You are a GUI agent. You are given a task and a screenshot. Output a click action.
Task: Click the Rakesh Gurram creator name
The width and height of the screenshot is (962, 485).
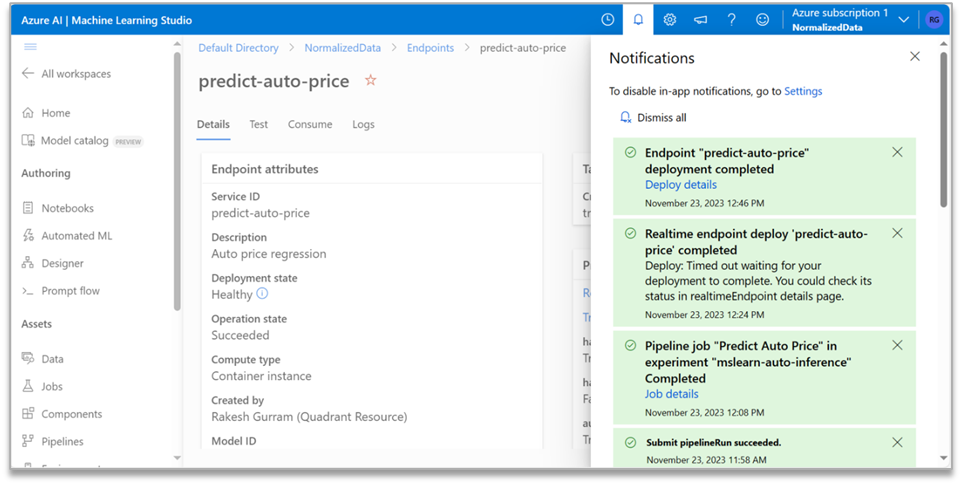coord(309,417)
